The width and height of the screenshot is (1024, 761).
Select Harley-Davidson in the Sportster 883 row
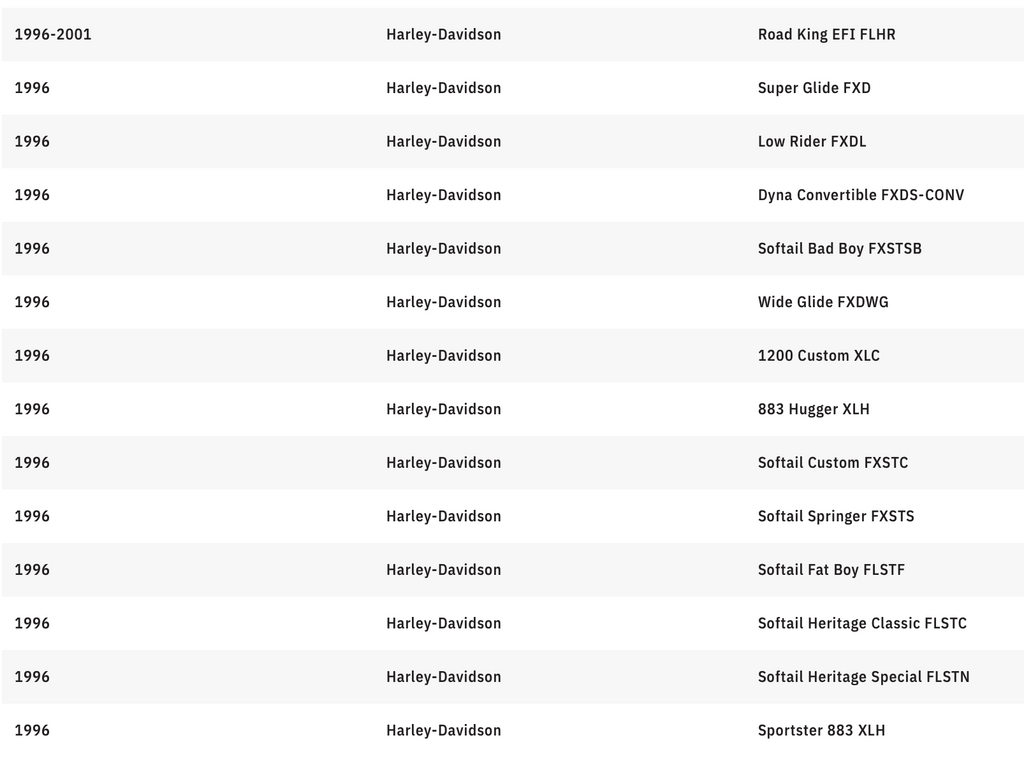pos(443,730)
